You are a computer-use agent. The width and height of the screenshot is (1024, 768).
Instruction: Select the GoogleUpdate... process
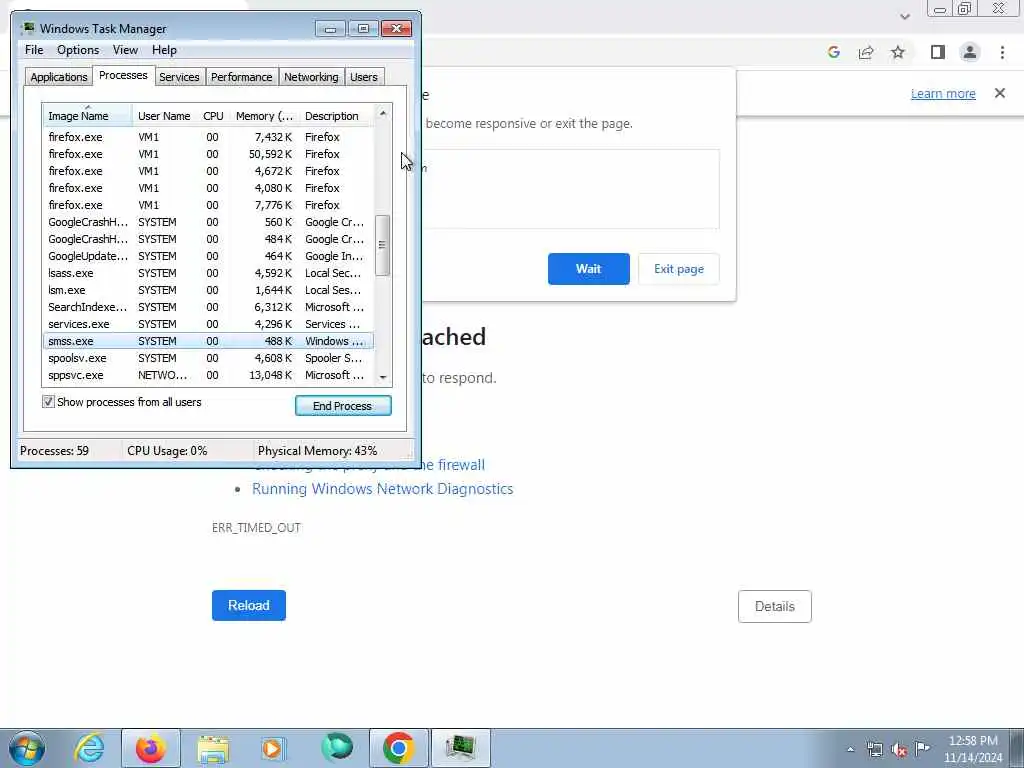(208, 256)
